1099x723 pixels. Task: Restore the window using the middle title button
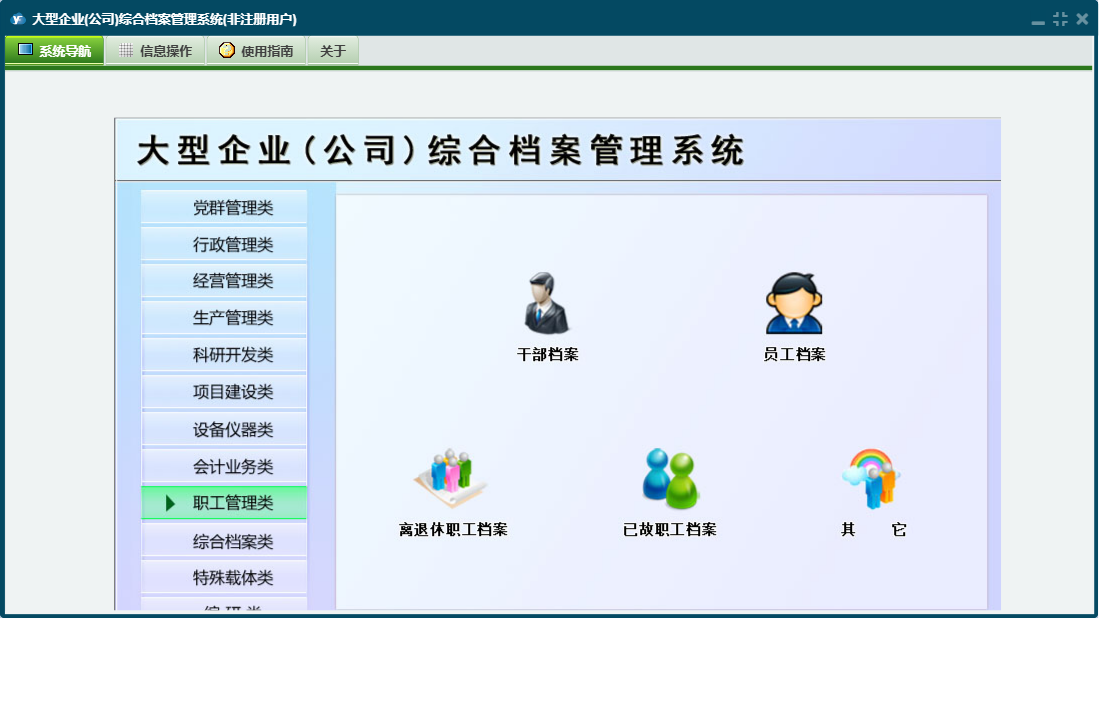coord(1060,19)
